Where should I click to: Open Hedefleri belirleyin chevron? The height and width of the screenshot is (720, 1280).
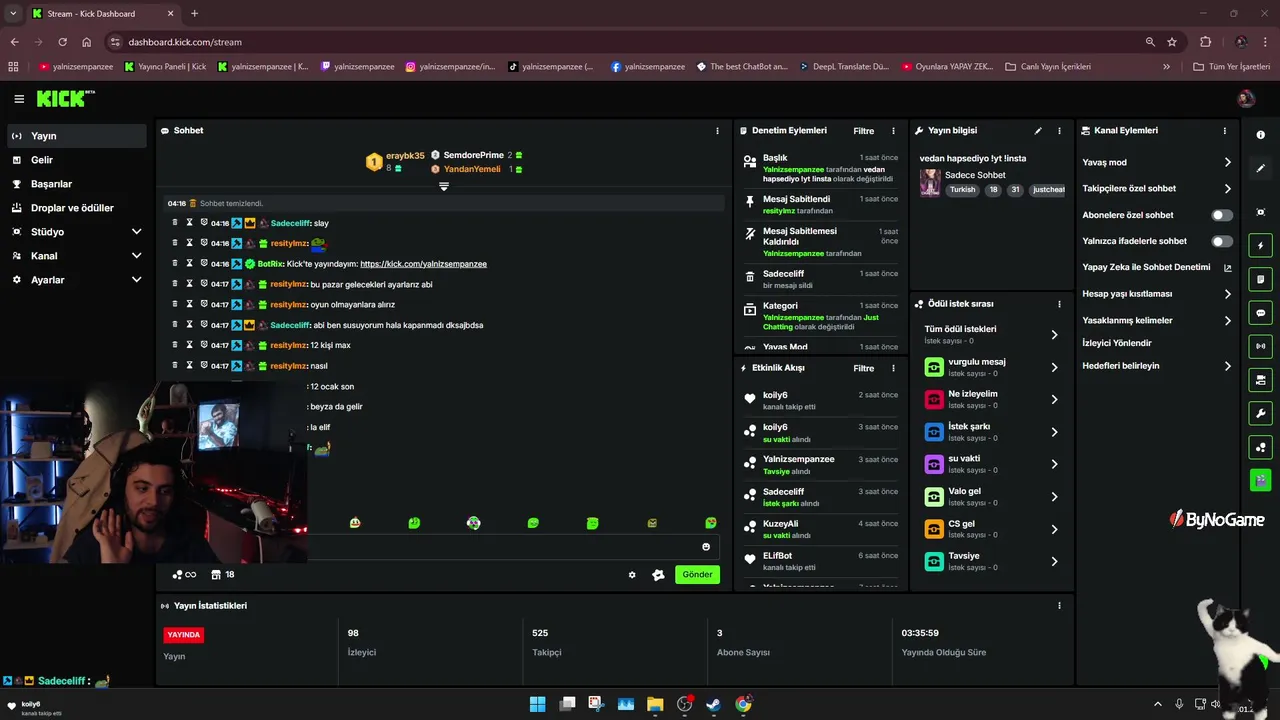(1228, 366)
